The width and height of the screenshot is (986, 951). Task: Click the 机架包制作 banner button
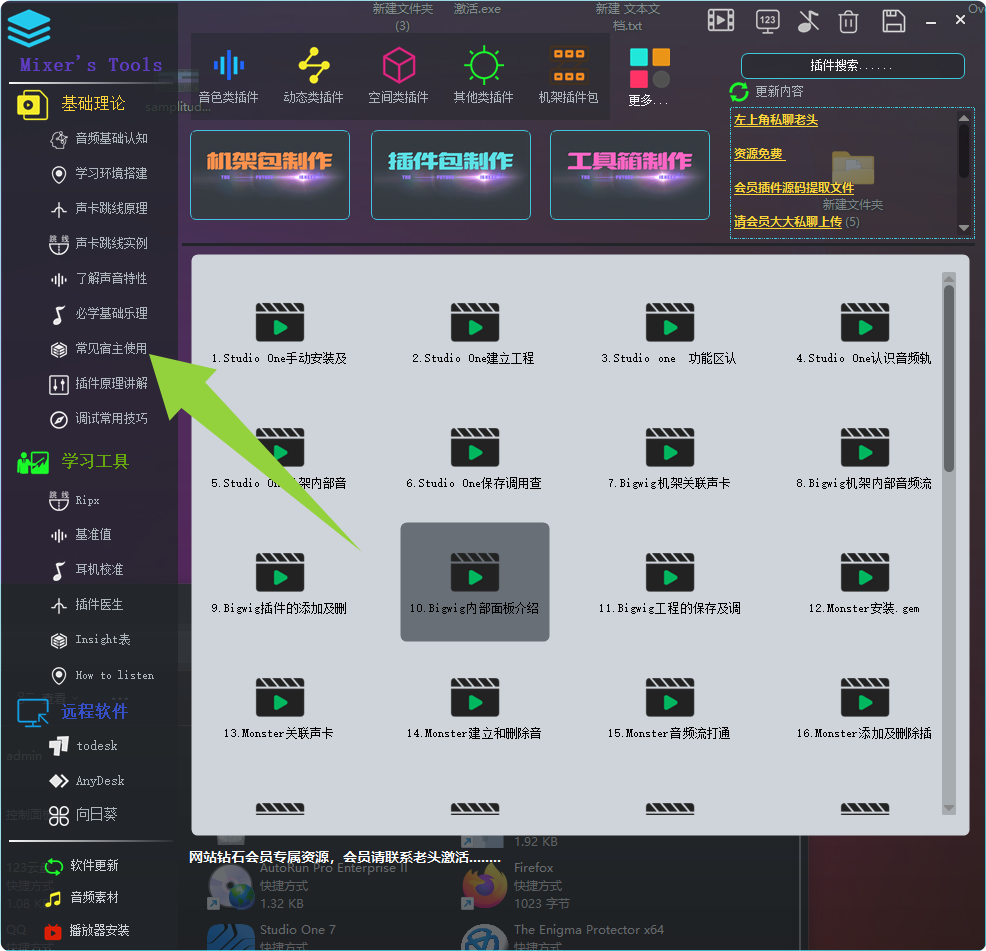270,175
